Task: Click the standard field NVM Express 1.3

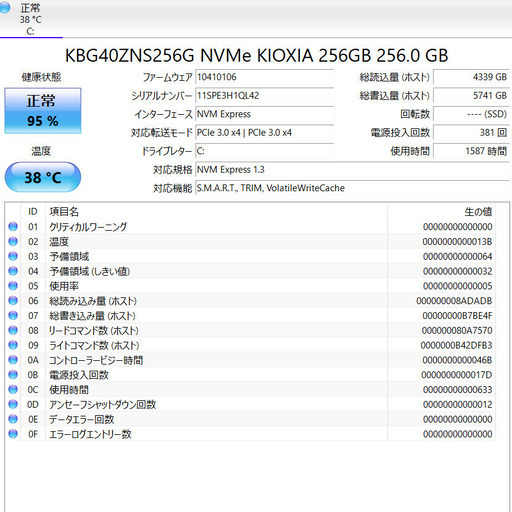Action: click(x=352, y=170)
